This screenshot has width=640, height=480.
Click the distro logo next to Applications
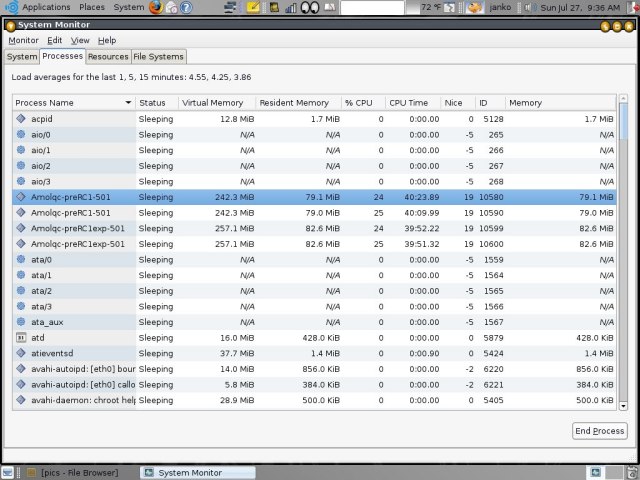[x=11, y=7]
